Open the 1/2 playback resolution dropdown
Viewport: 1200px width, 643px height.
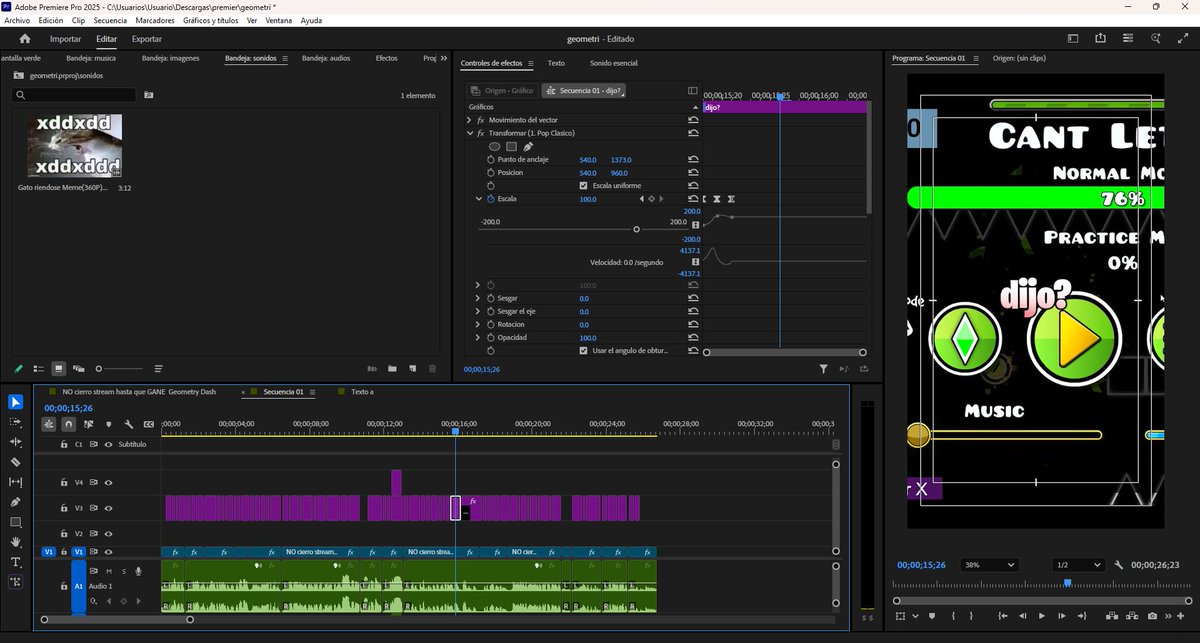click(1080, 565)
